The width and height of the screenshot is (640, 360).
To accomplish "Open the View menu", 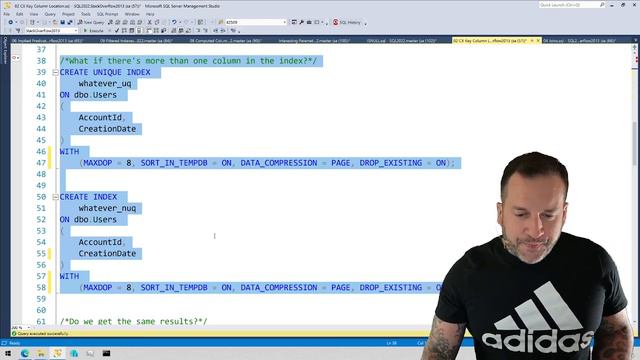I will (34, 14).
